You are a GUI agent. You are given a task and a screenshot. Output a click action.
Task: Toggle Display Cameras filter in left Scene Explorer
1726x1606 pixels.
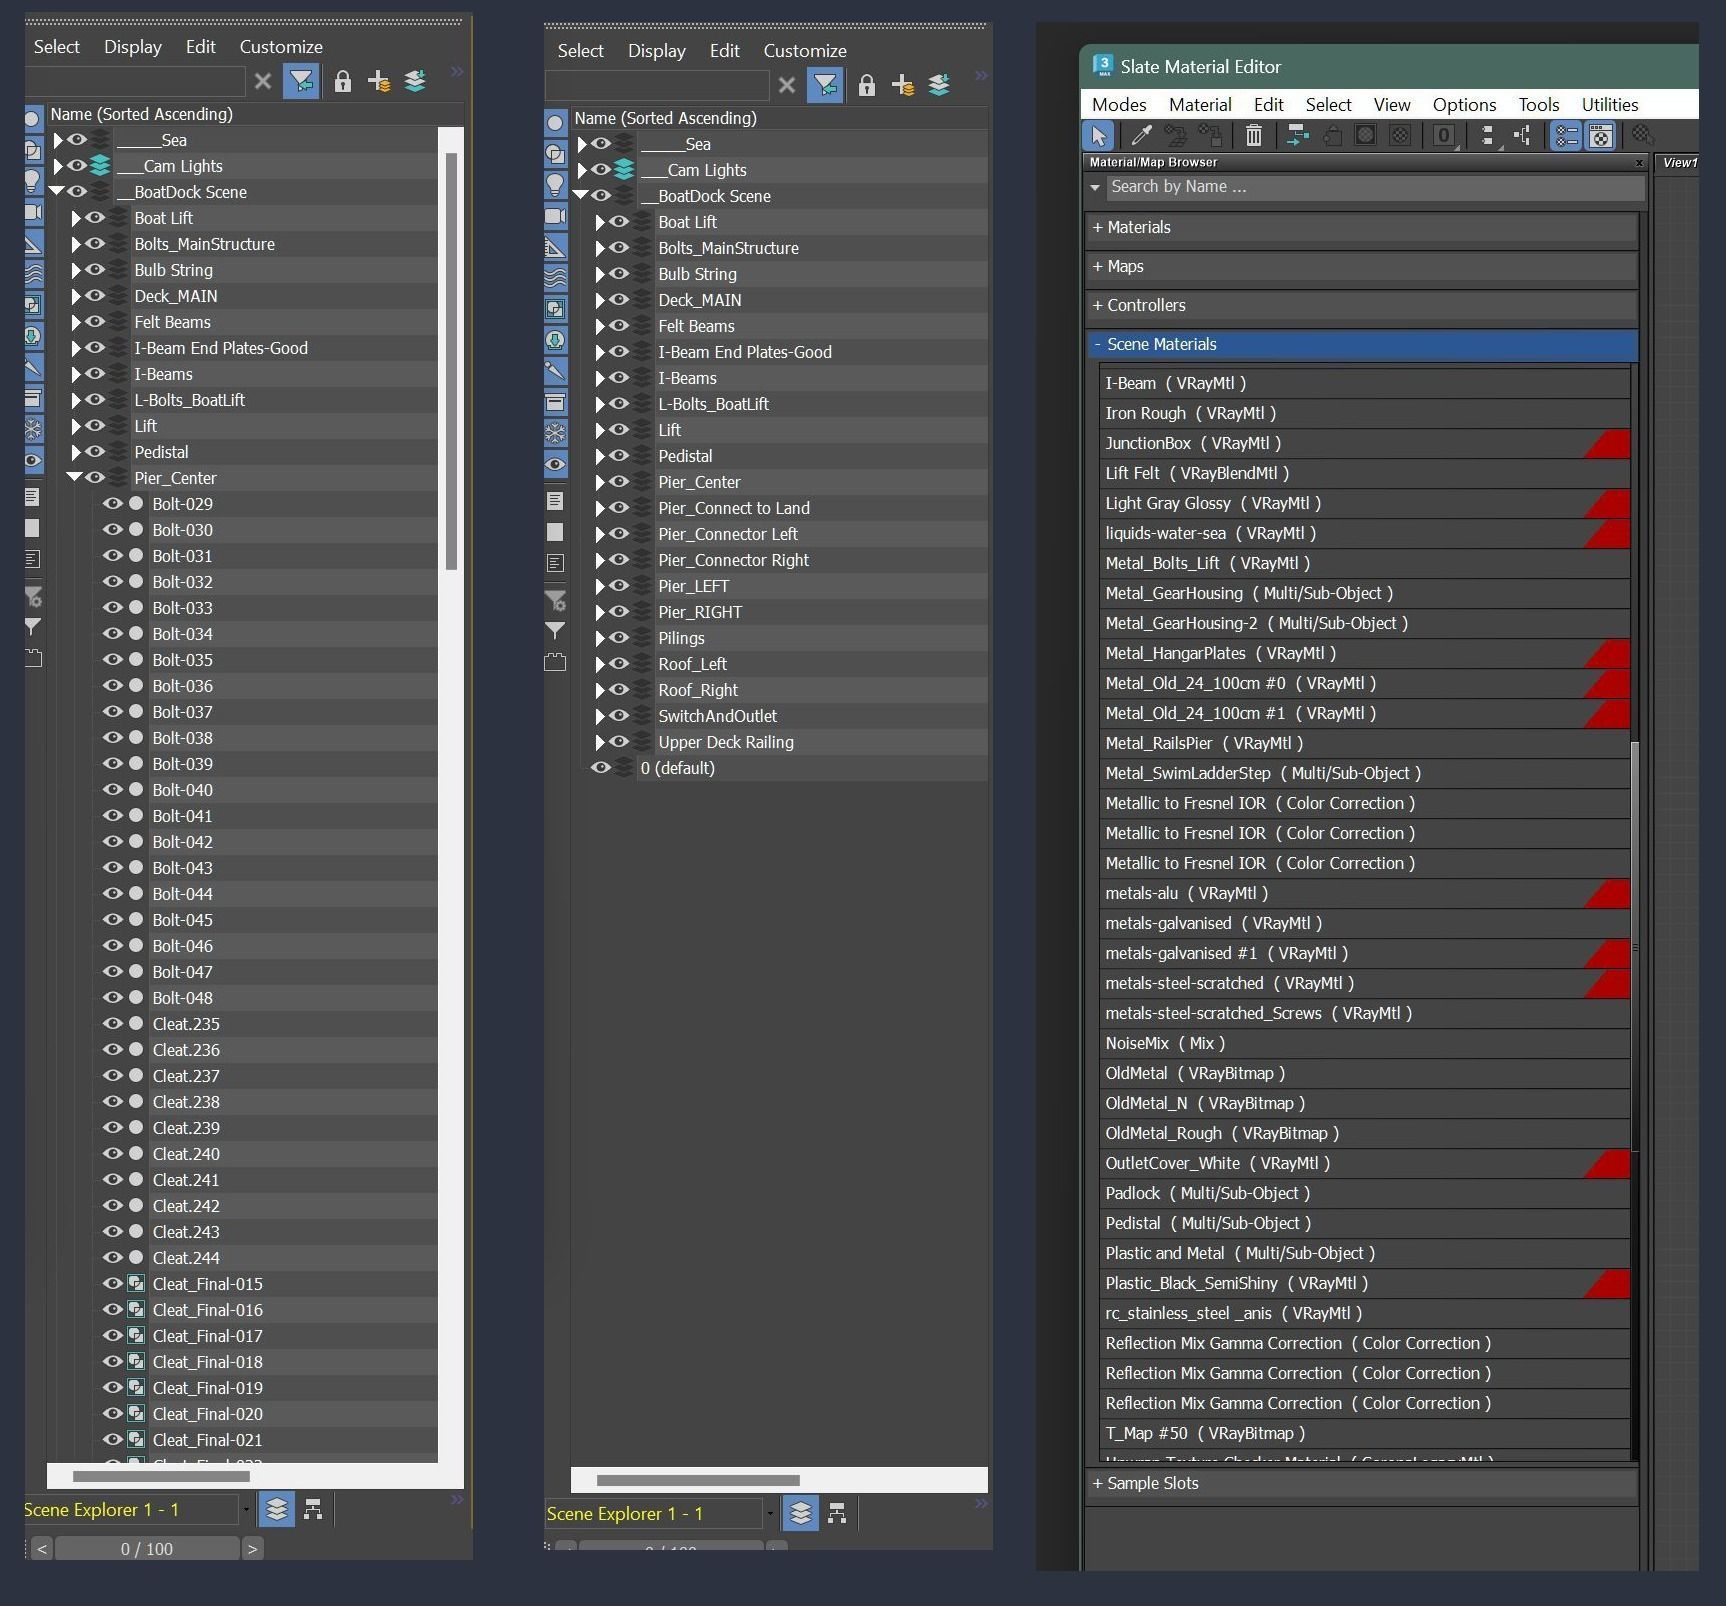click(x=33, y=212)
